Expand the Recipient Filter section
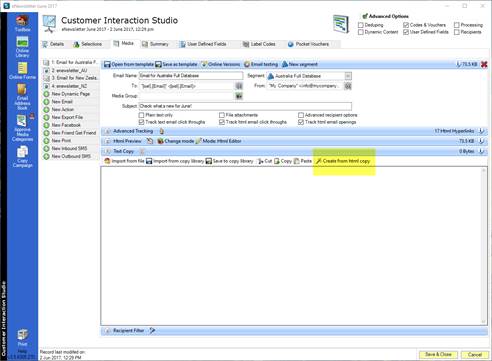Screen dimensions: 492x361 [x=107, y=331]
